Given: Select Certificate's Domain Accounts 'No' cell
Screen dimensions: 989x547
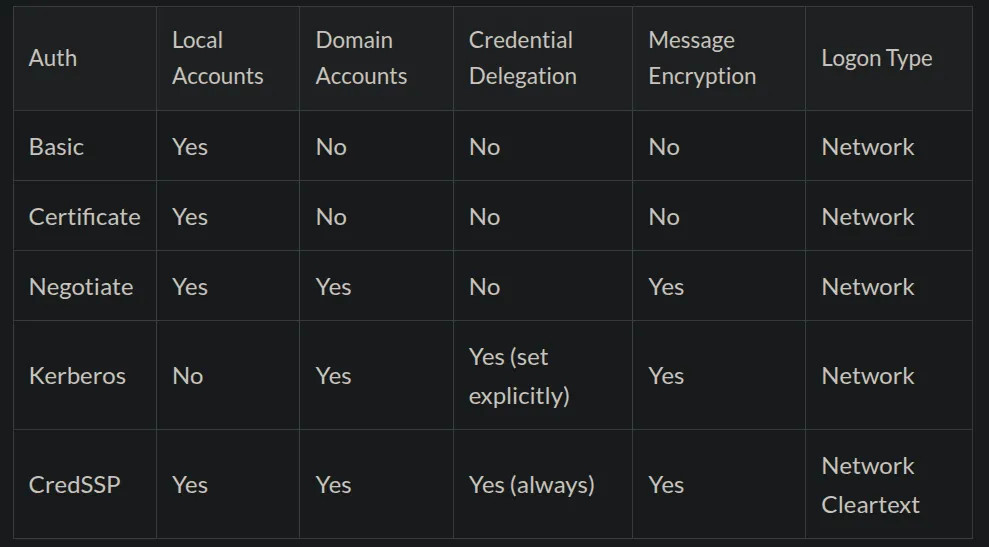Looking at the screenshot, I should 377,216.
